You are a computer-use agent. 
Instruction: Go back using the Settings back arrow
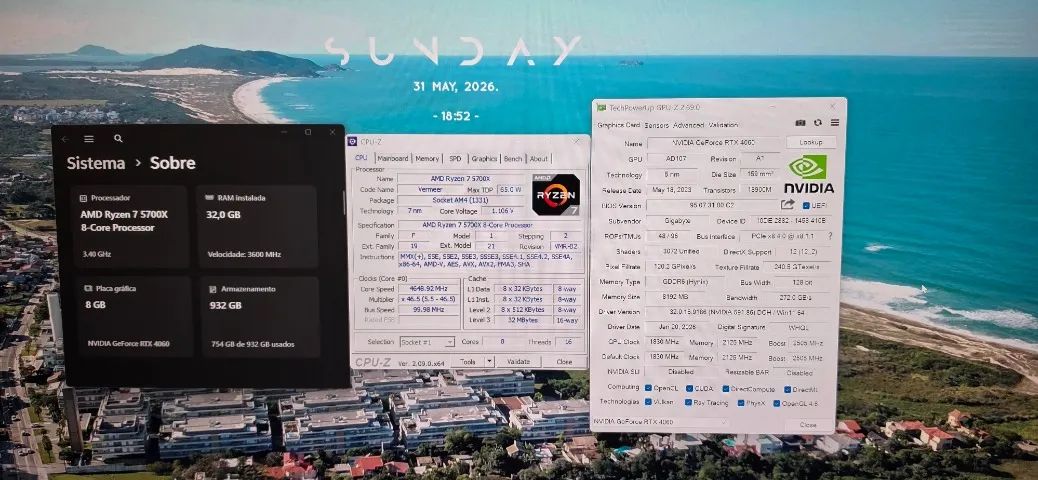coord(64,139)
